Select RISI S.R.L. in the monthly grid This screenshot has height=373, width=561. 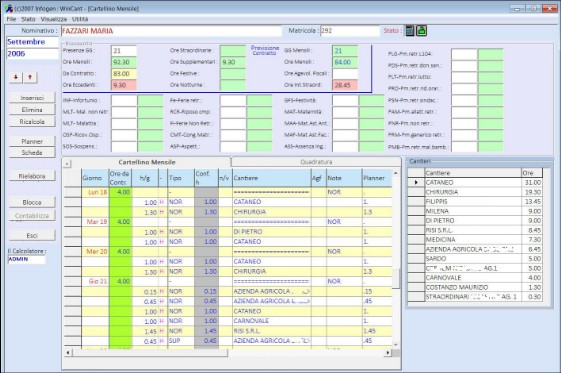tap(272, 331)
